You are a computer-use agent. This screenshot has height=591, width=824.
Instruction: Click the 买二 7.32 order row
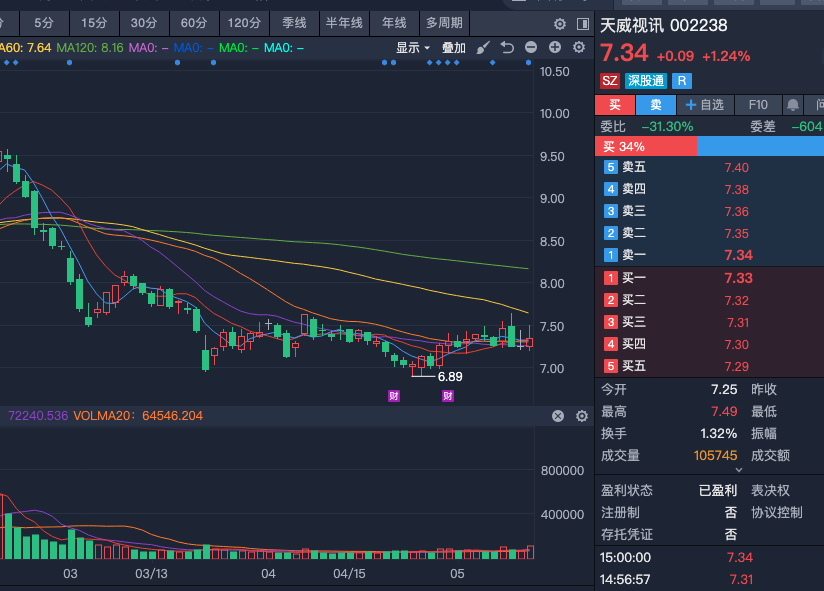click(x=709, y=300)
